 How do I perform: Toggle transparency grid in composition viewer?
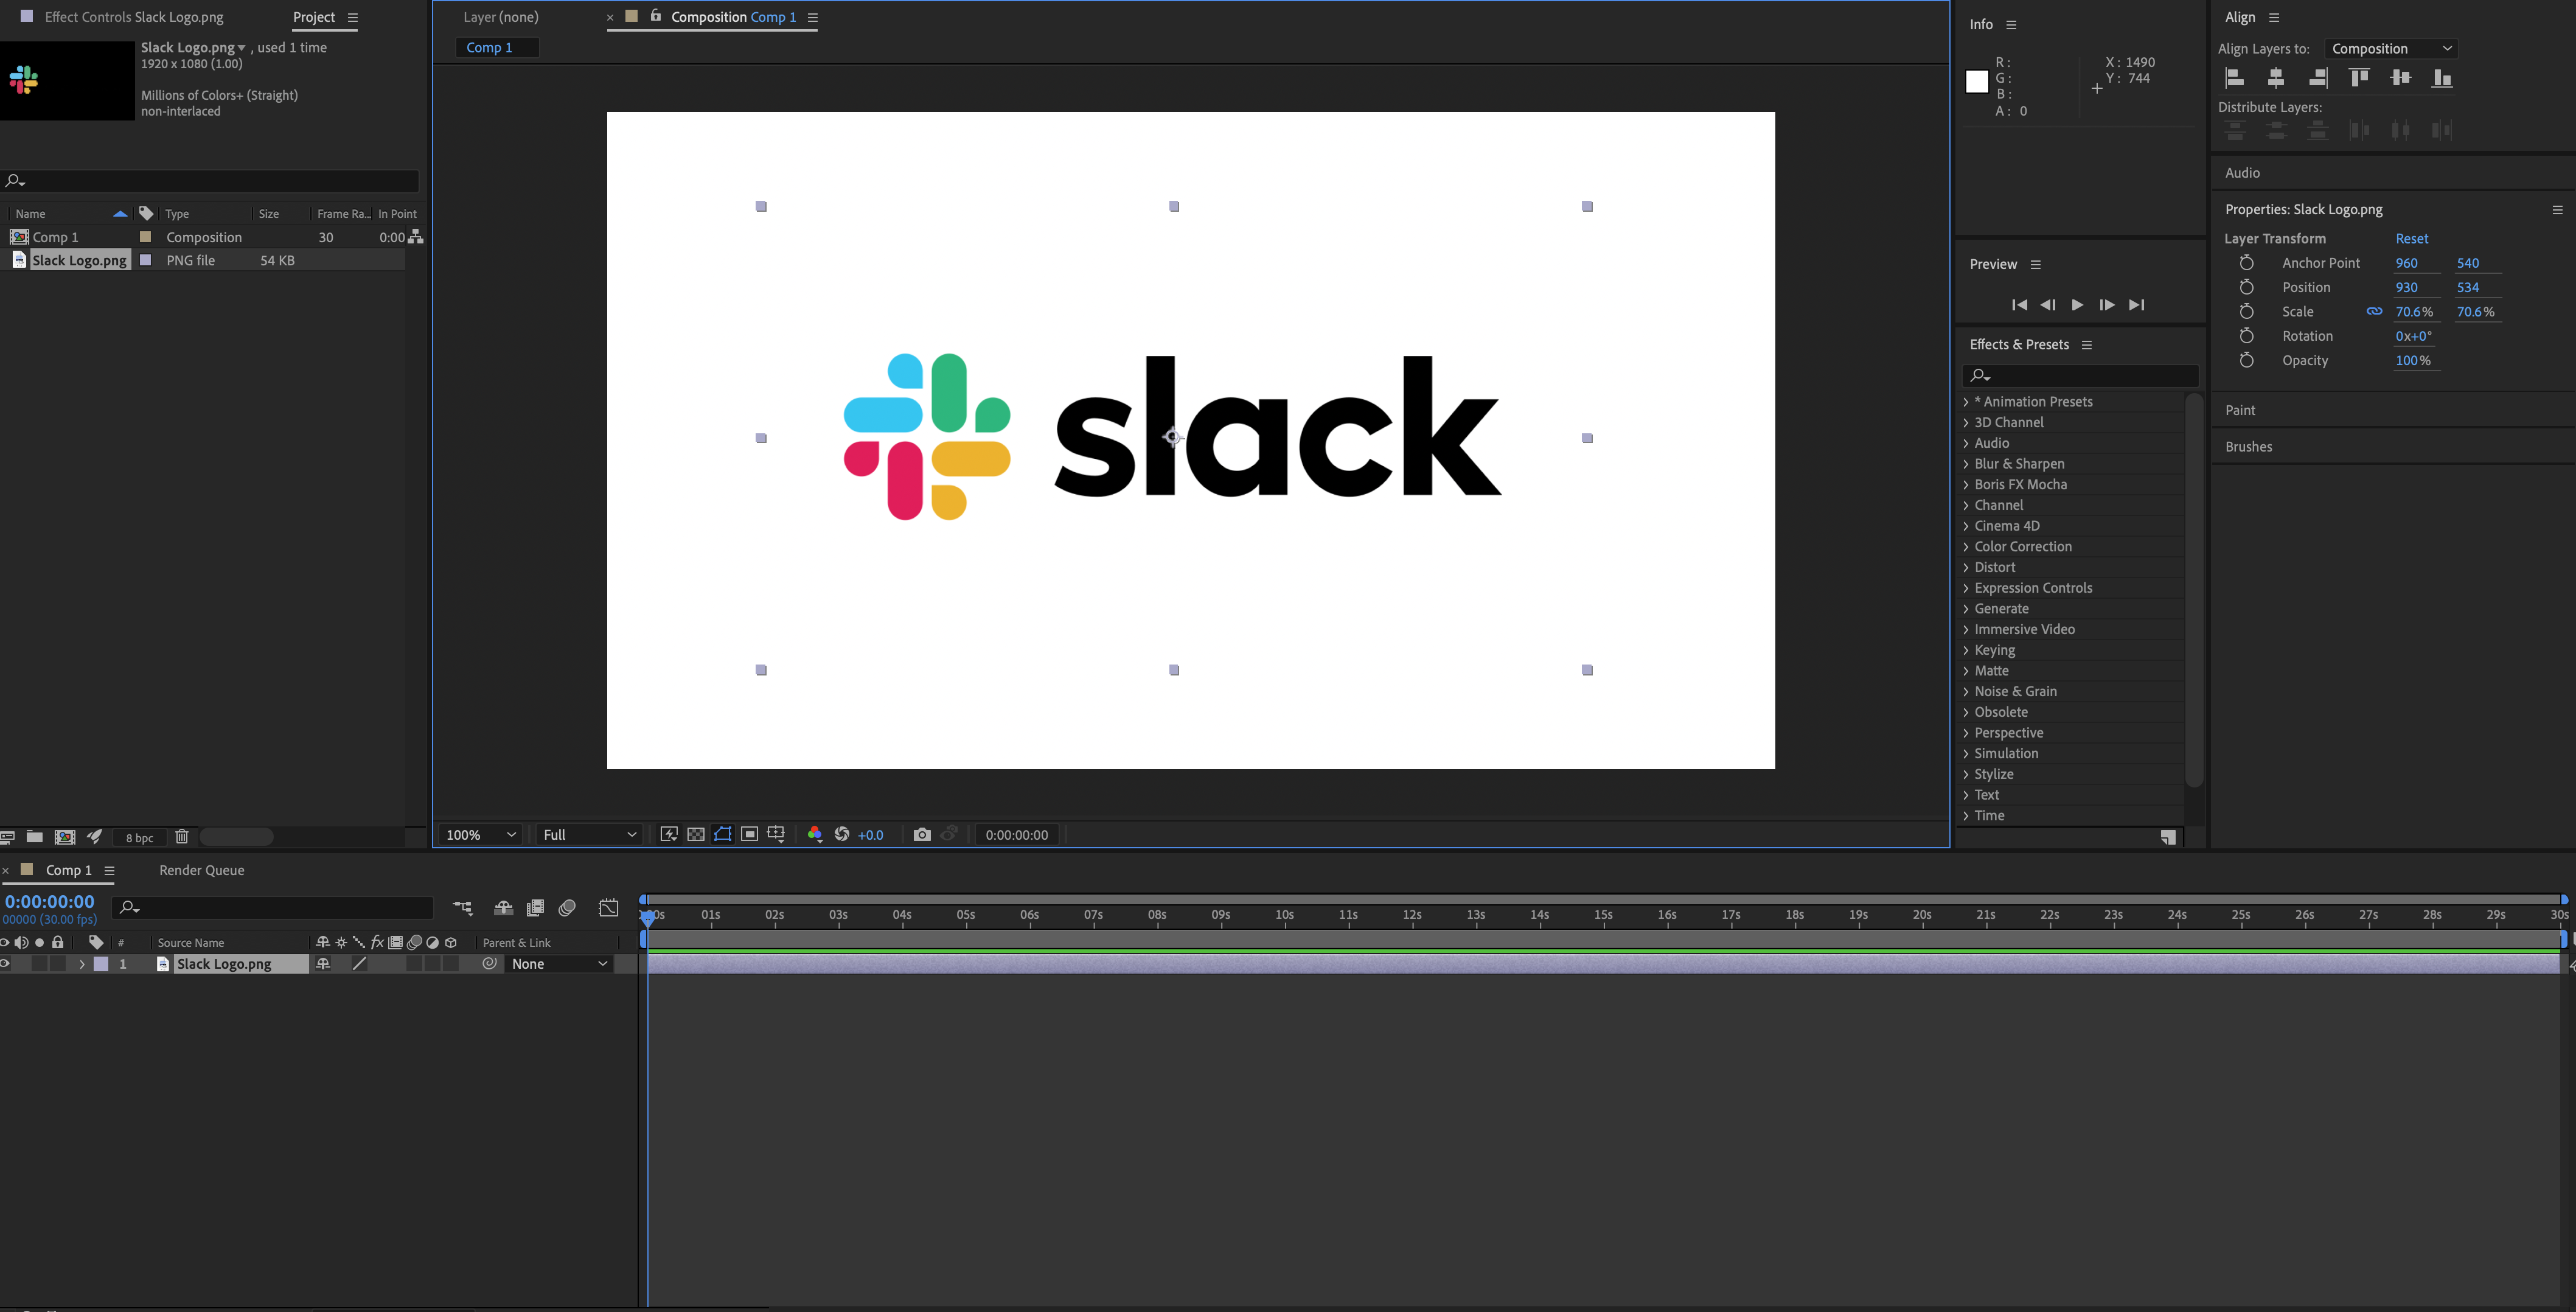click(x=696, y=834)
